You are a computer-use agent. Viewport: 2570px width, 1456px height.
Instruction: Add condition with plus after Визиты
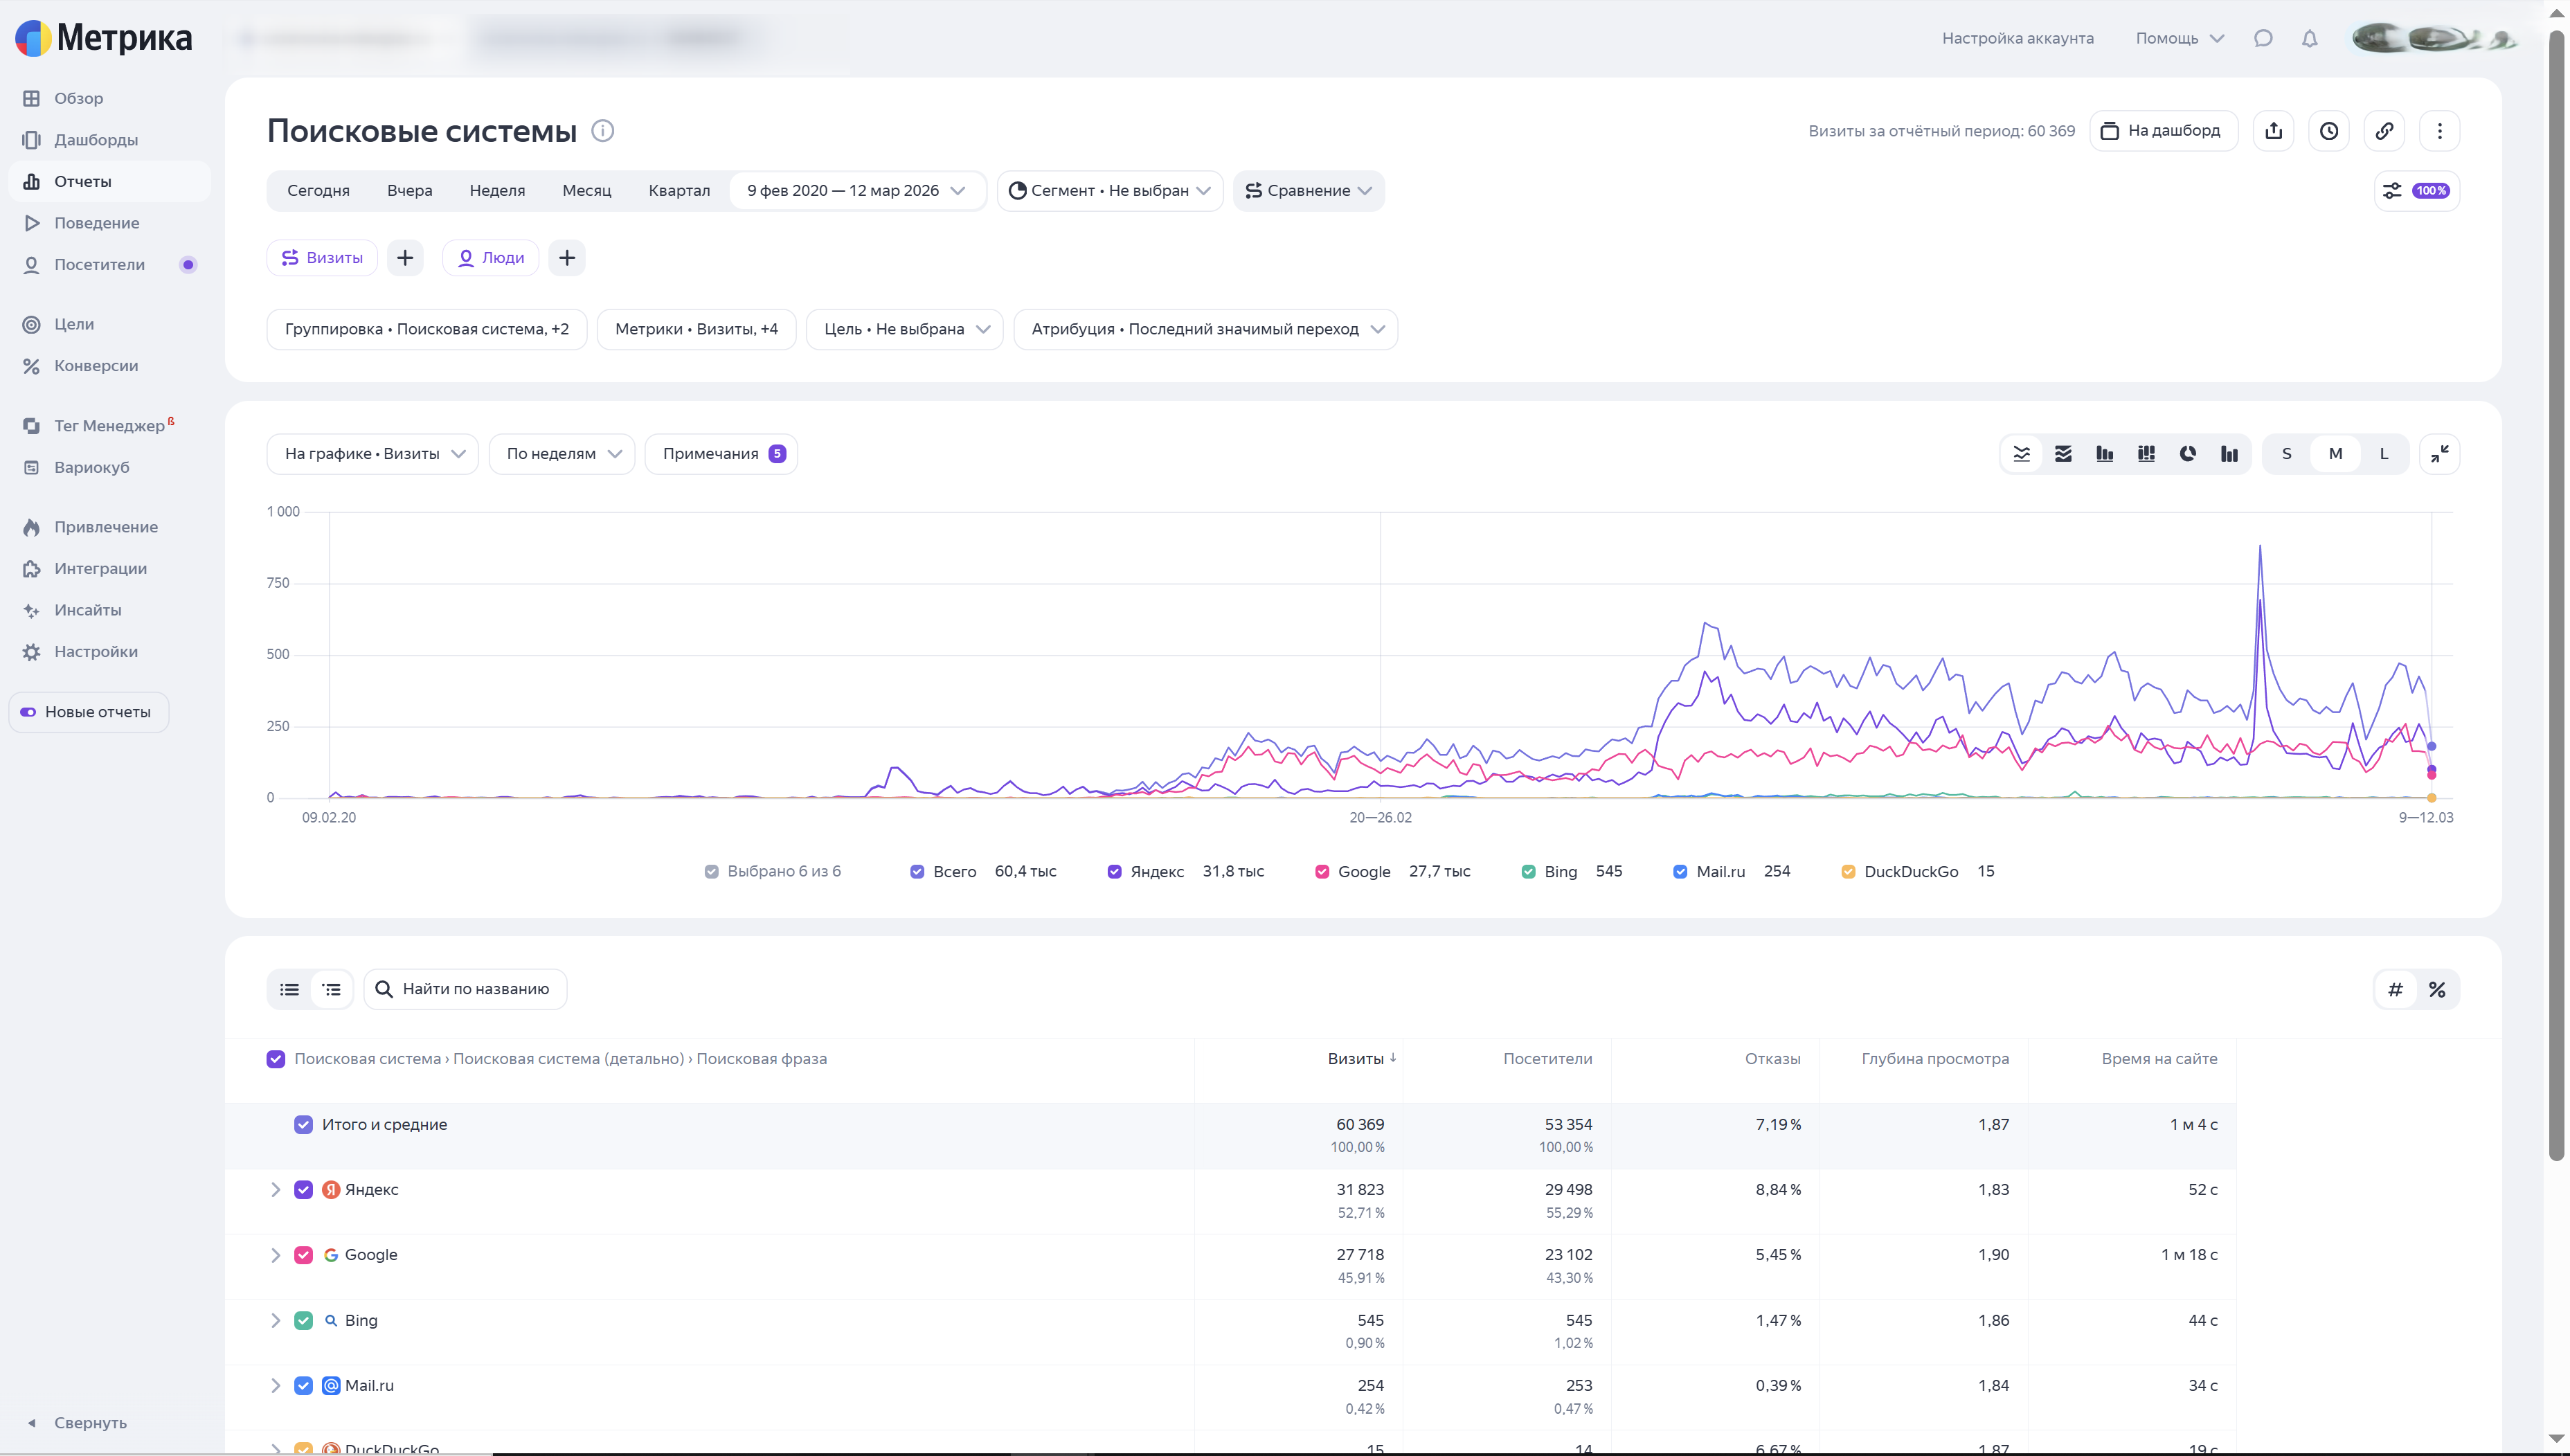(x=405, y=258)
